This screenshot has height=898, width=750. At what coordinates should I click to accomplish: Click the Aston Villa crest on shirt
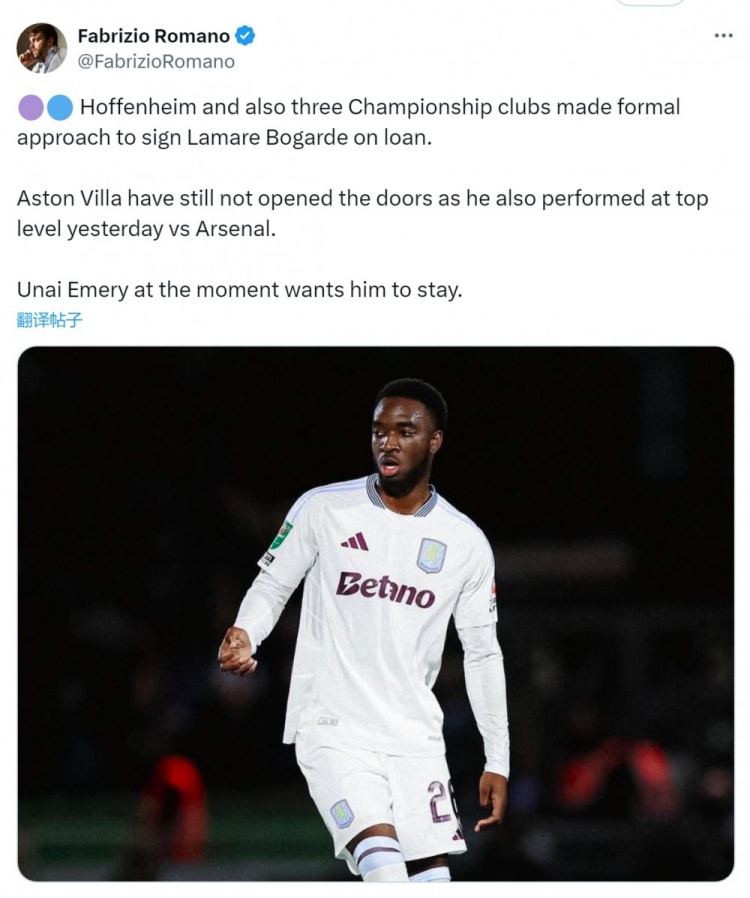point(431,556)
